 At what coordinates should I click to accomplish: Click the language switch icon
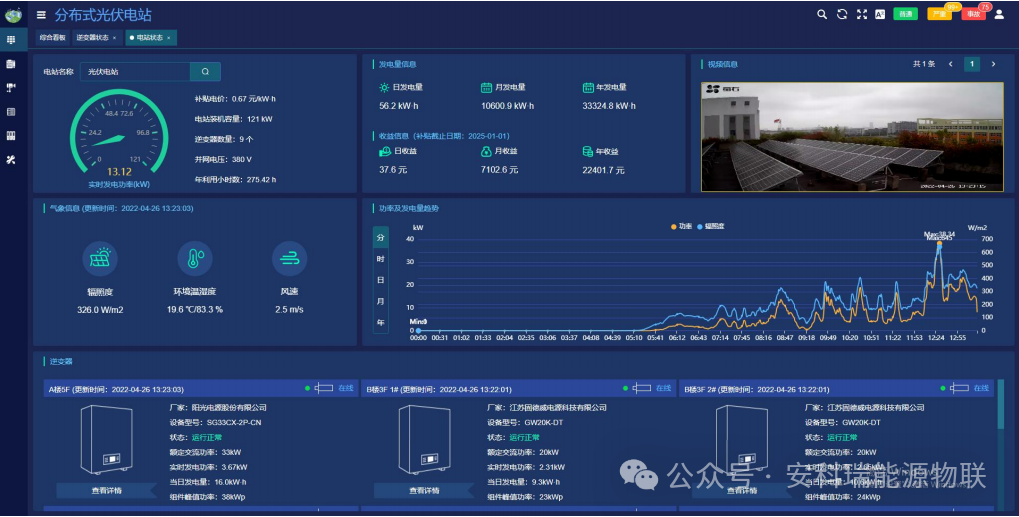[880, 15]
